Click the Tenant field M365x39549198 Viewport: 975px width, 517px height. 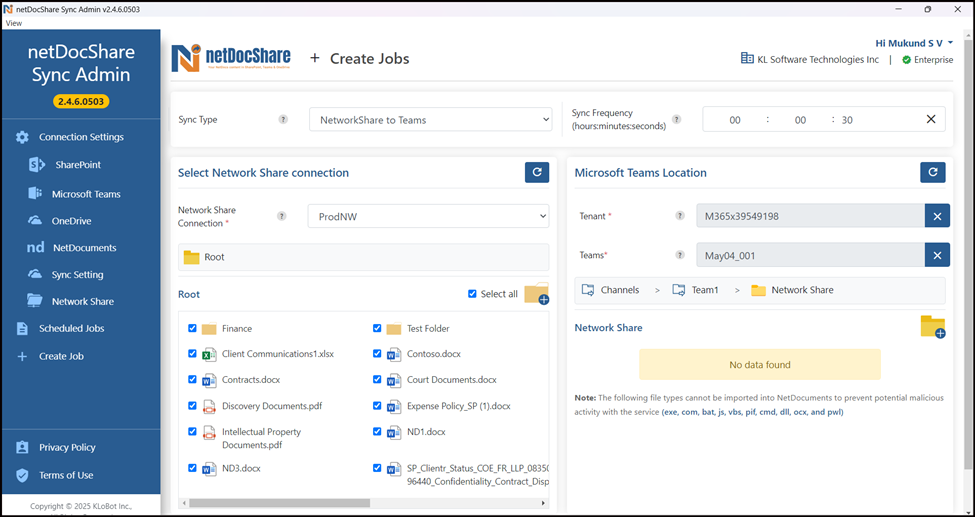(810, 217)
